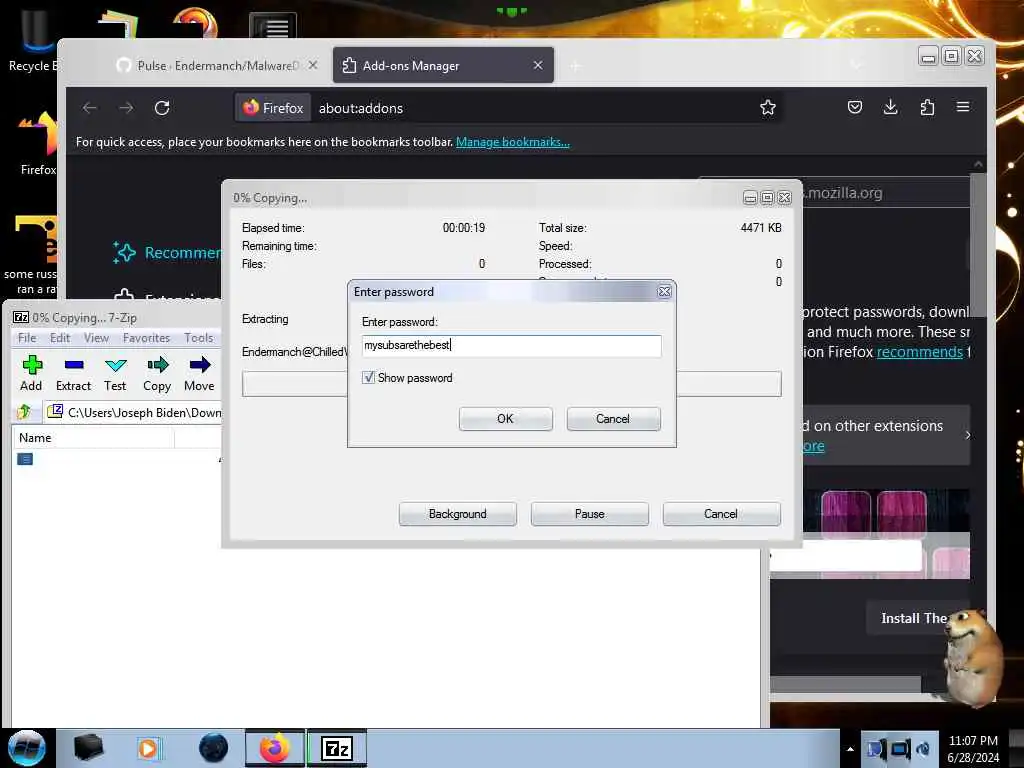Send the extraction to Background
The width and height of the screenshot is (1024, 768).
pyautogui.click(x=458, y=514)
